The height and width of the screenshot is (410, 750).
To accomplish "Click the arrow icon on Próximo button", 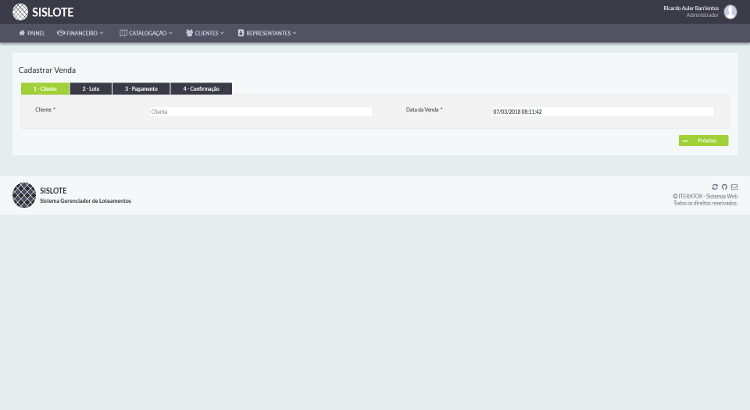I will [685, 141].
